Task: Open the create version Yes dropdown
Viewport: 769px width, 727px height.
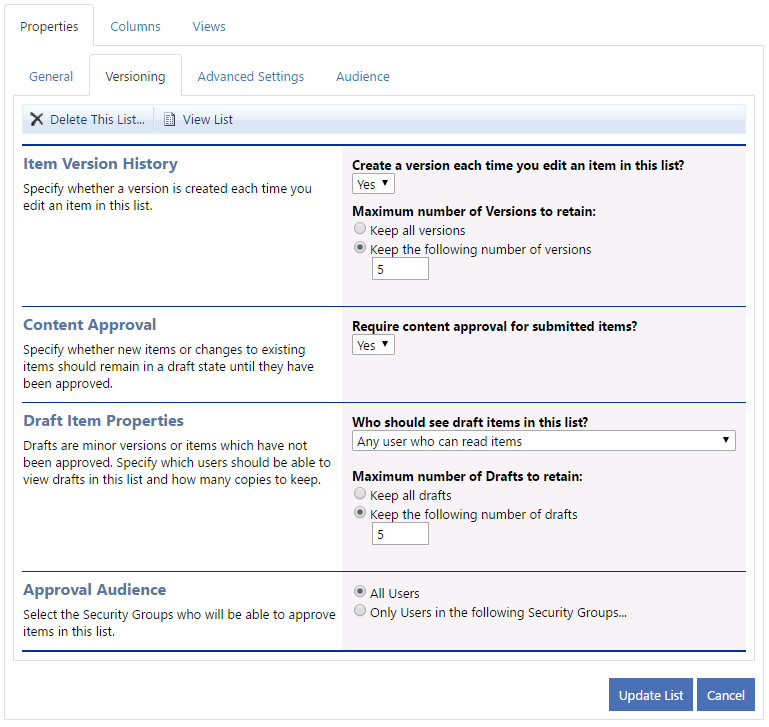Action: point(373,184)
